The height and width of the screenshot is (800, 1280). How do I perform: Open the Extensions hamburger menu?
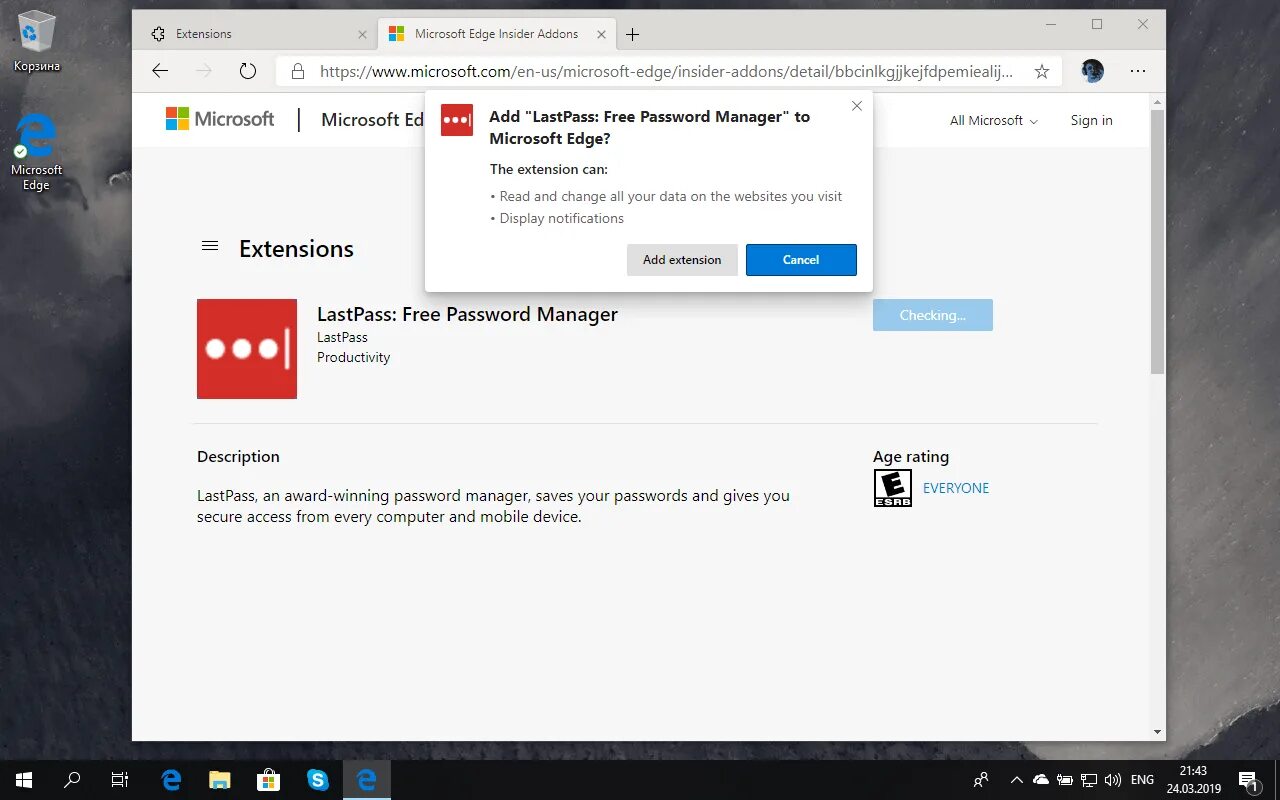click(x=210, y=246)
